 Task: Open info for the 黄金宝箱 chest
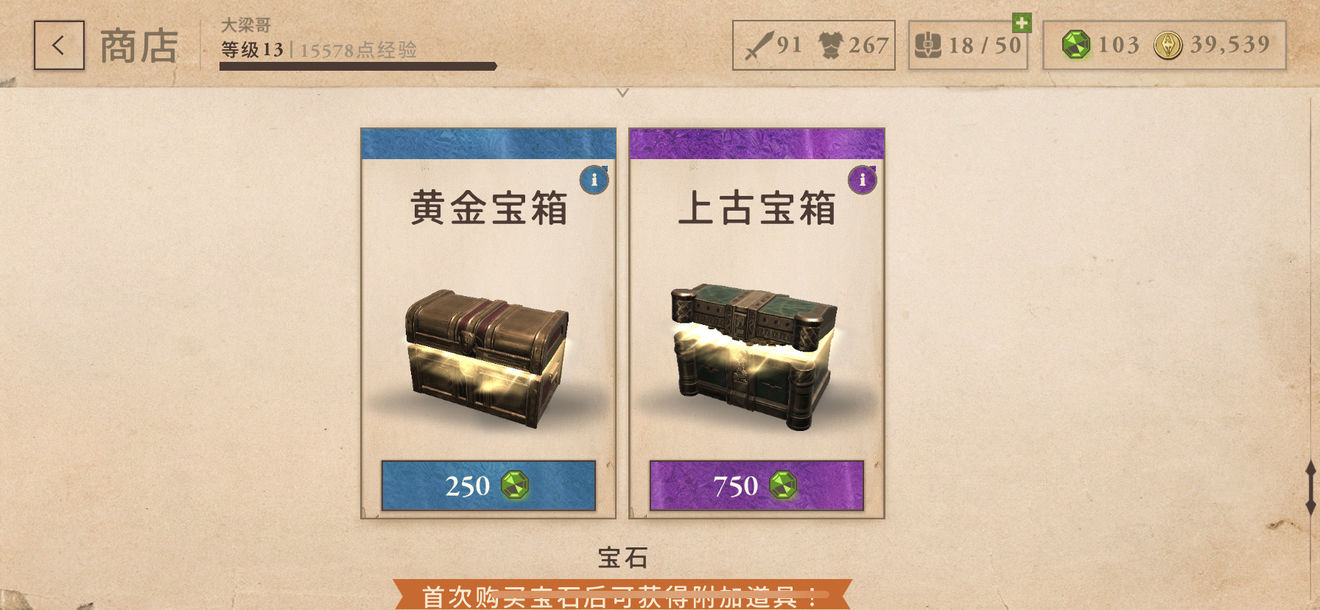click(594, 180)
